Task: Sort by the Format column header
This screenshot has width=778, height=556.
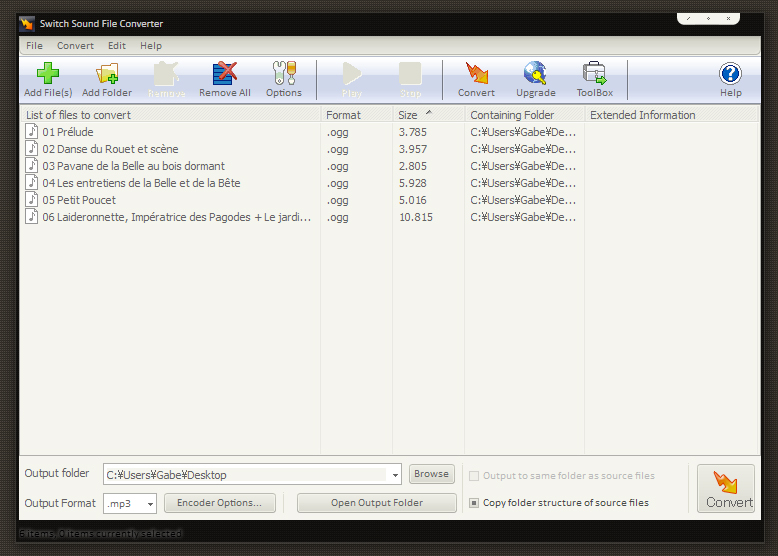Action: 357,115
